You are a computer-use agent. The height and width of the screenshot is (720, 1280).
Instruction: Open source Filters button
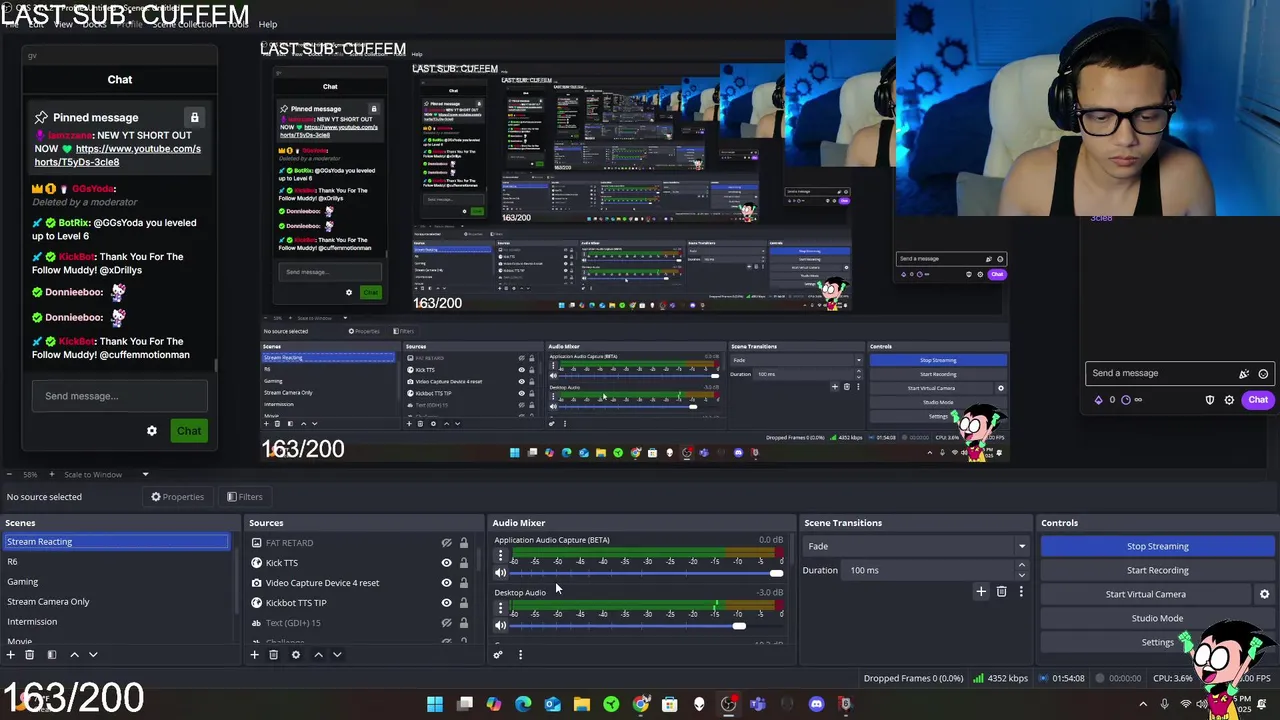pyautogui.click(x=244, y=497)
